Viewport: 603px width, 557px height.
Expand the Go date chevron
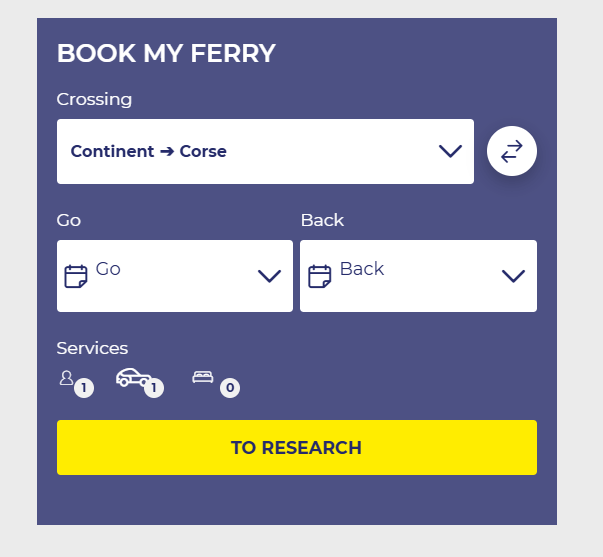point(269,276)
